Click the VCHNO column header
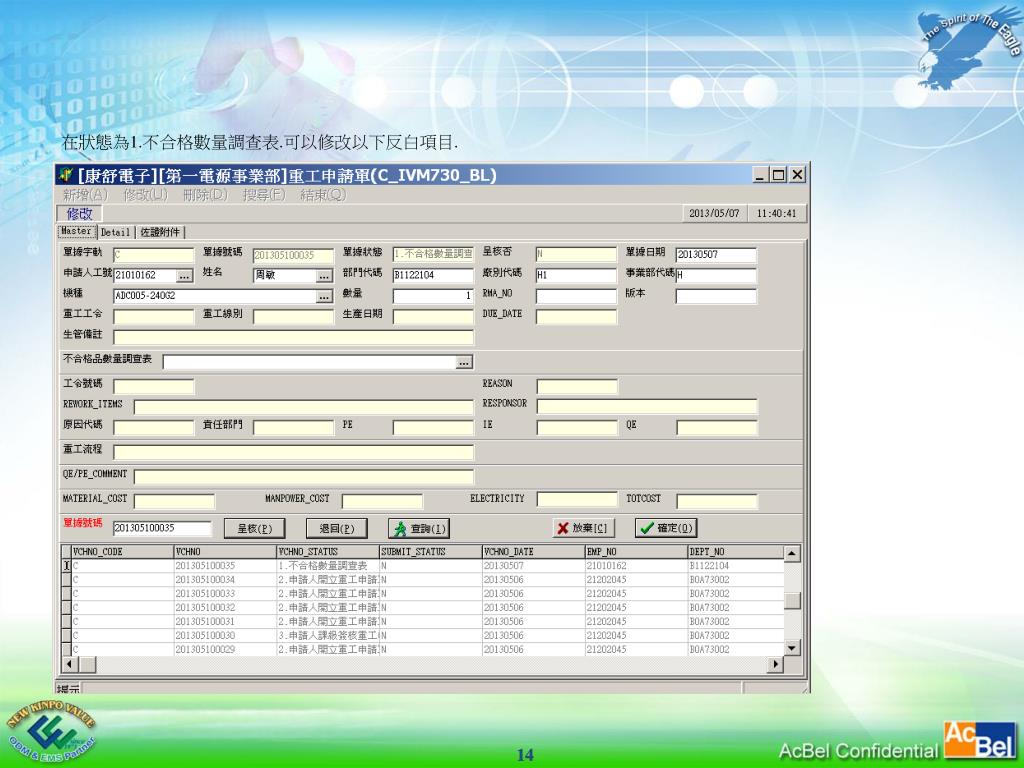 pyautogui.click(x=225, y=552)
